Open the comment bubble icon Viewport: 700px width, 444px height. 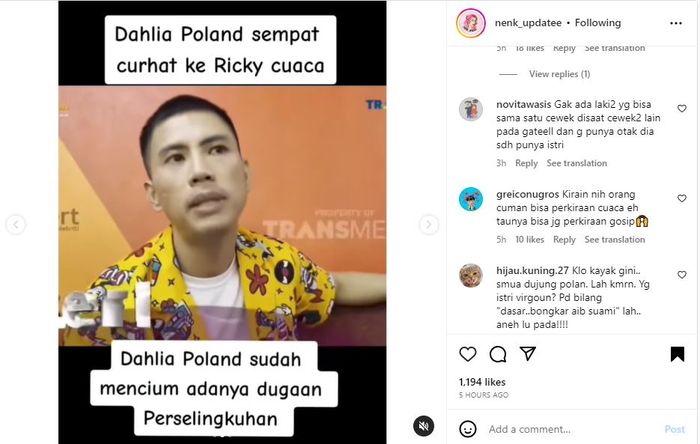498,354
